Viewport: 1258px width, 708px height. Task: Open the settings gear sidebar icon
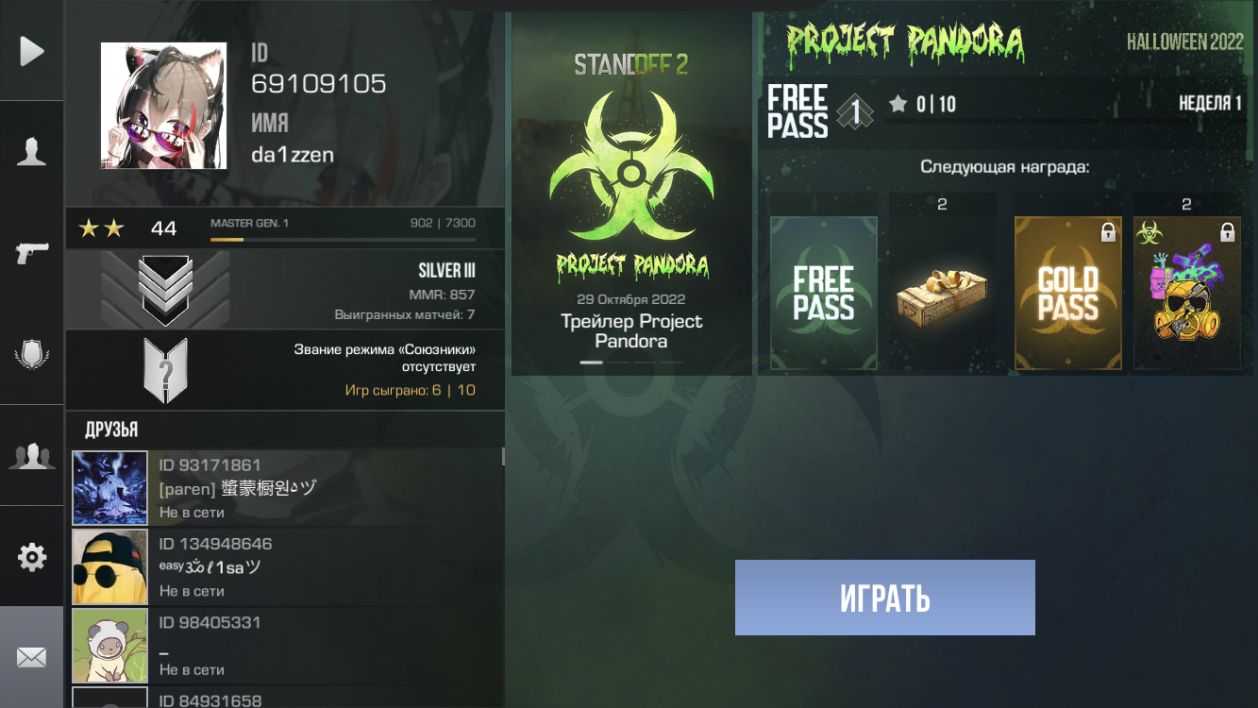coord(32,557)
